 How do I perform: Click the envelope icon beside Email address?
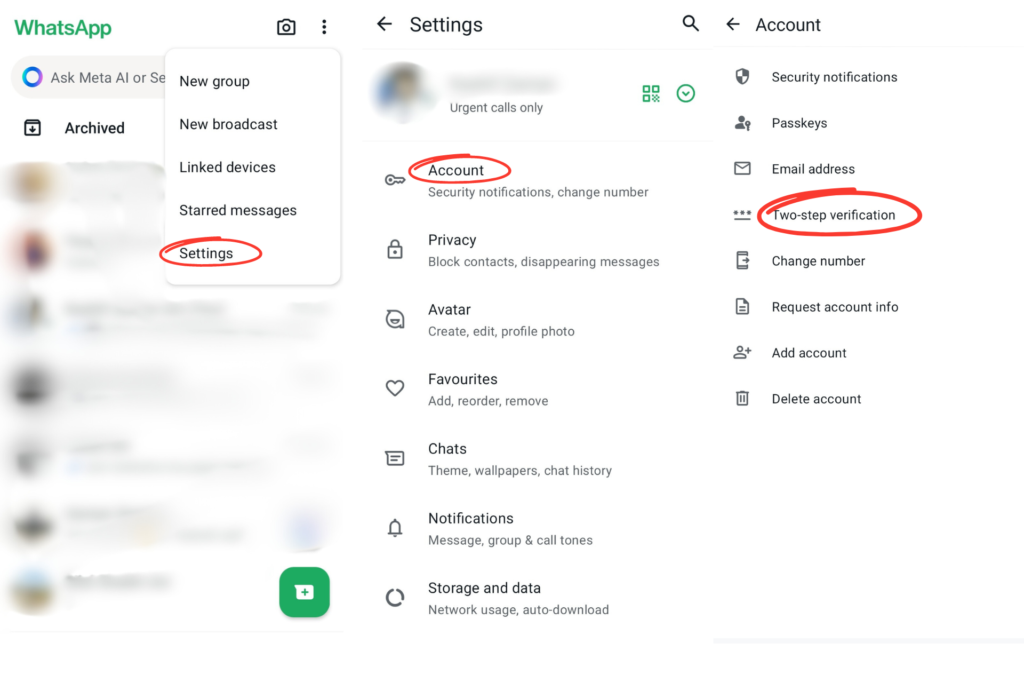pyautogui.click(x=742, y=168)
